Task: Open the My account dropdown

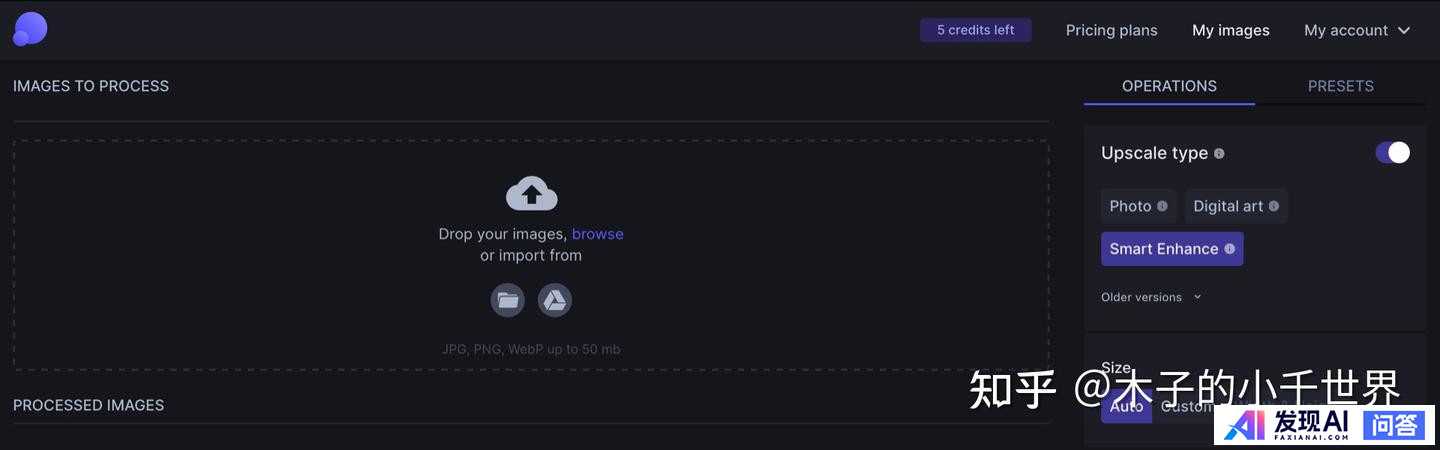Action: coord(1357,30)
